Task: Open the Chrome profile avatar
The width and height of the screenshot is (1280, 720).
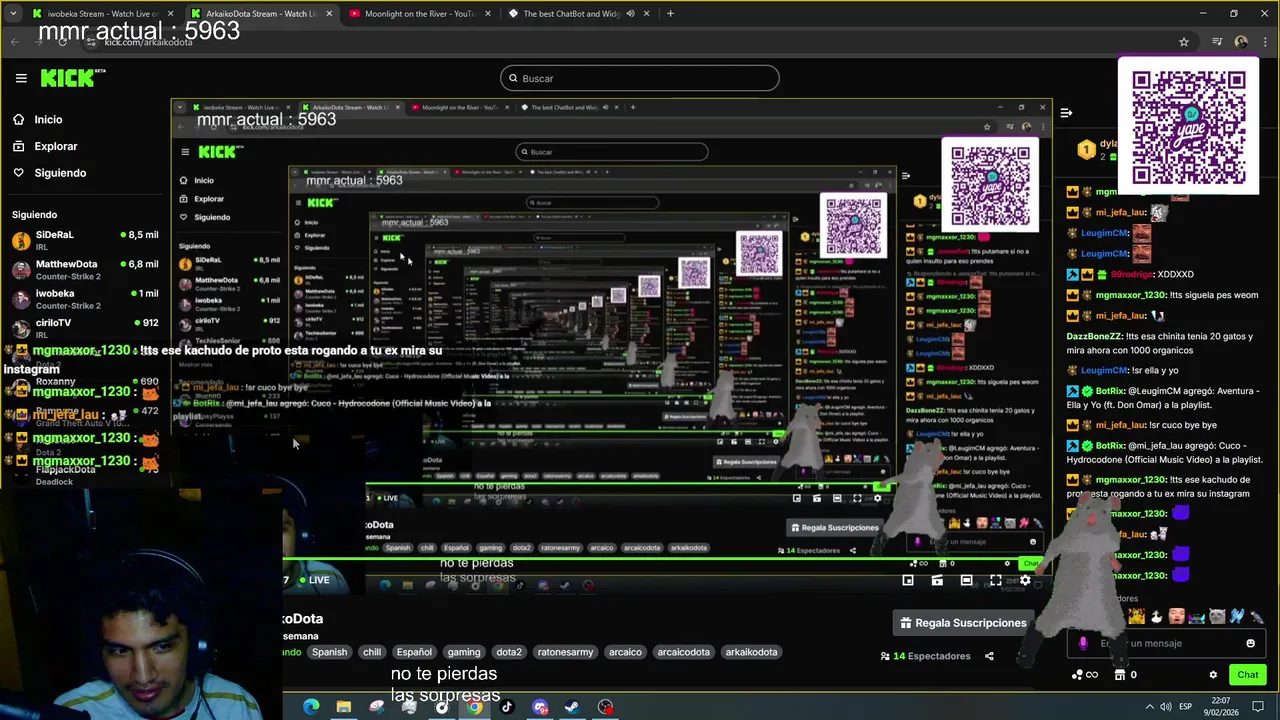Action: (1241, 42)
